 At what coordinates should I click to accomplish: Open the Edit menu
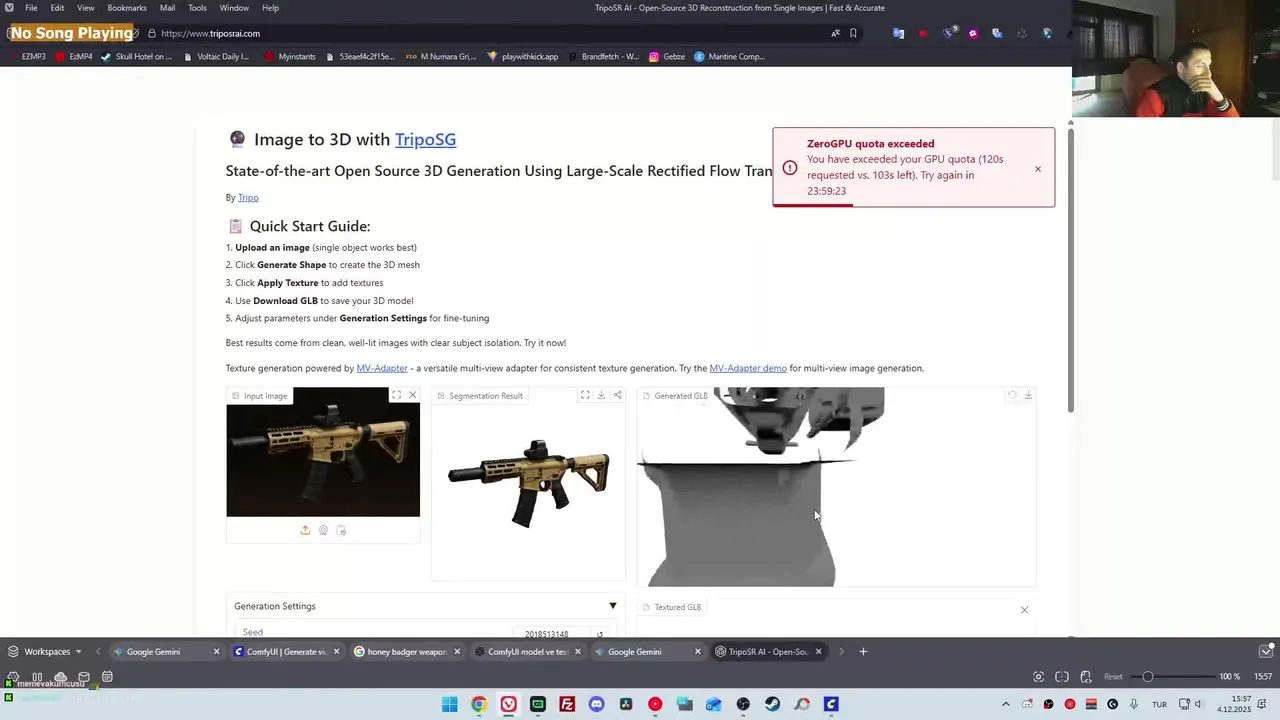pyautogui.click(x=58, y=8)
